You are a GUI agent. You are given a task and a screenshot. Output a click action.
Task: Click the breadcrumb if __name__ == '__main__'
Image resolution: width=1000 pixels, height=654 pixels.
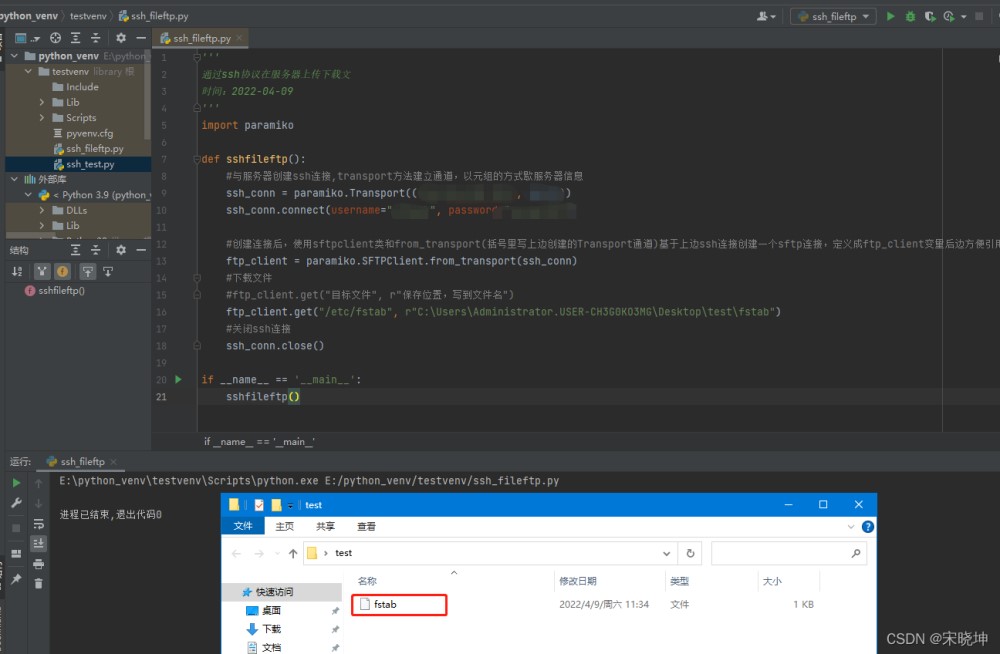coord(259,442)
